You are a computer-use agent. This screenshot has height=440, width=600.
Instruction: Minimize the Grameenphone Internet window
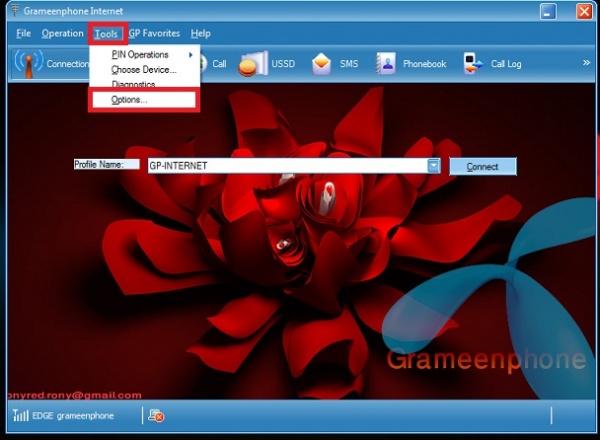[x=548, y=11]
